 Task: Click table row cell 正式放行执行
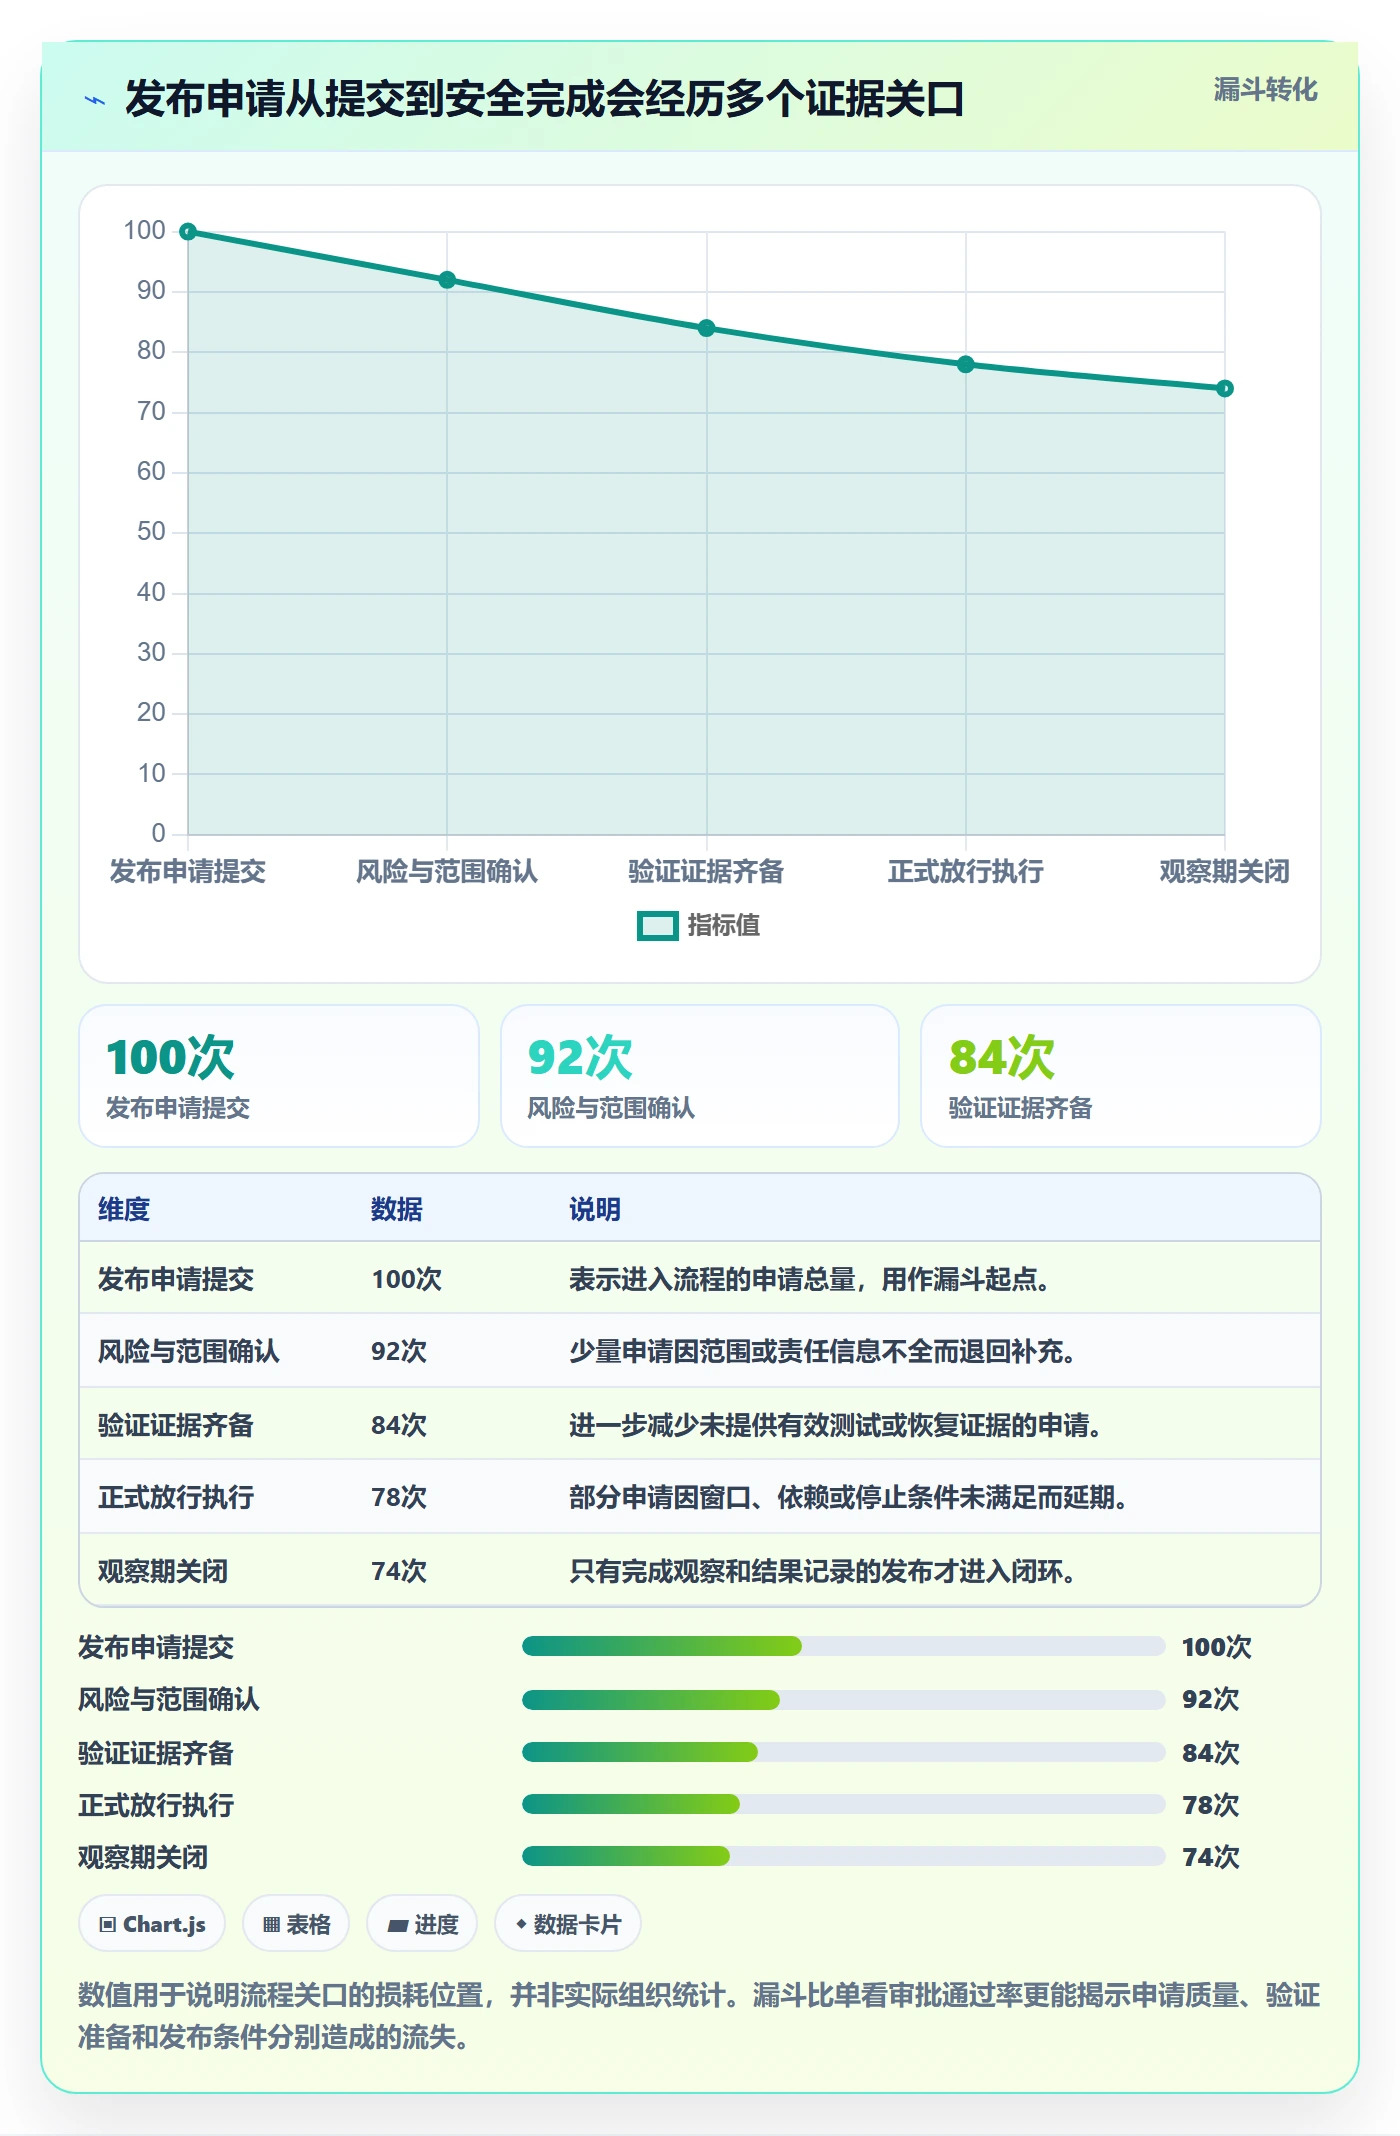click(176, 1497)
